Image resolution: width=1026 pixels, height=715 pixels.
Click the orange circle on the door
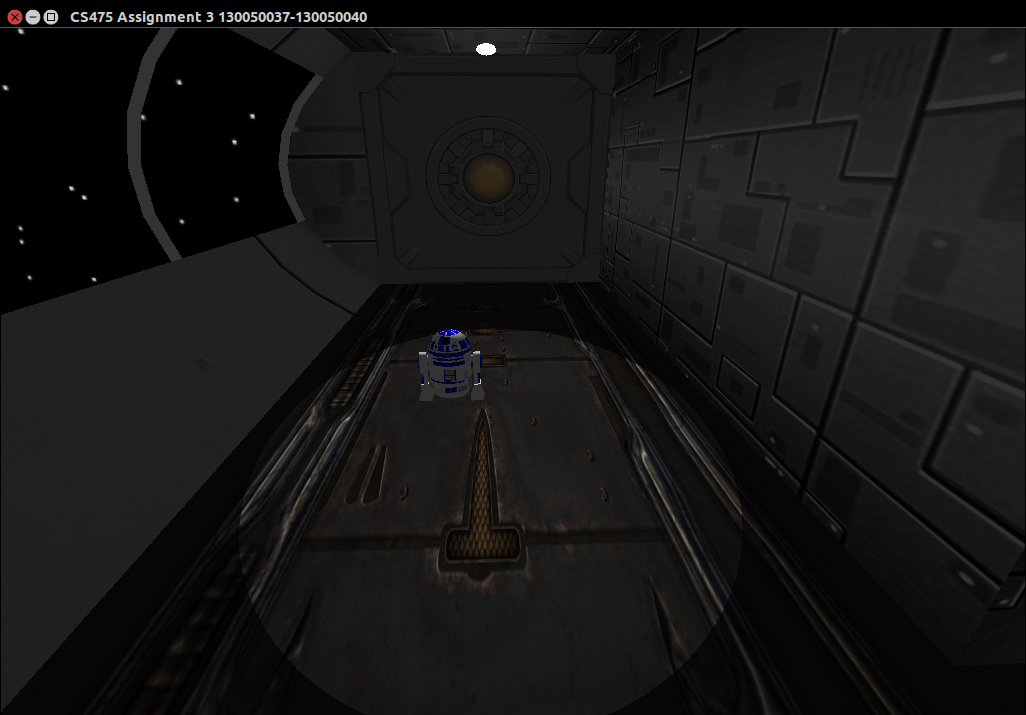(487, 178)
